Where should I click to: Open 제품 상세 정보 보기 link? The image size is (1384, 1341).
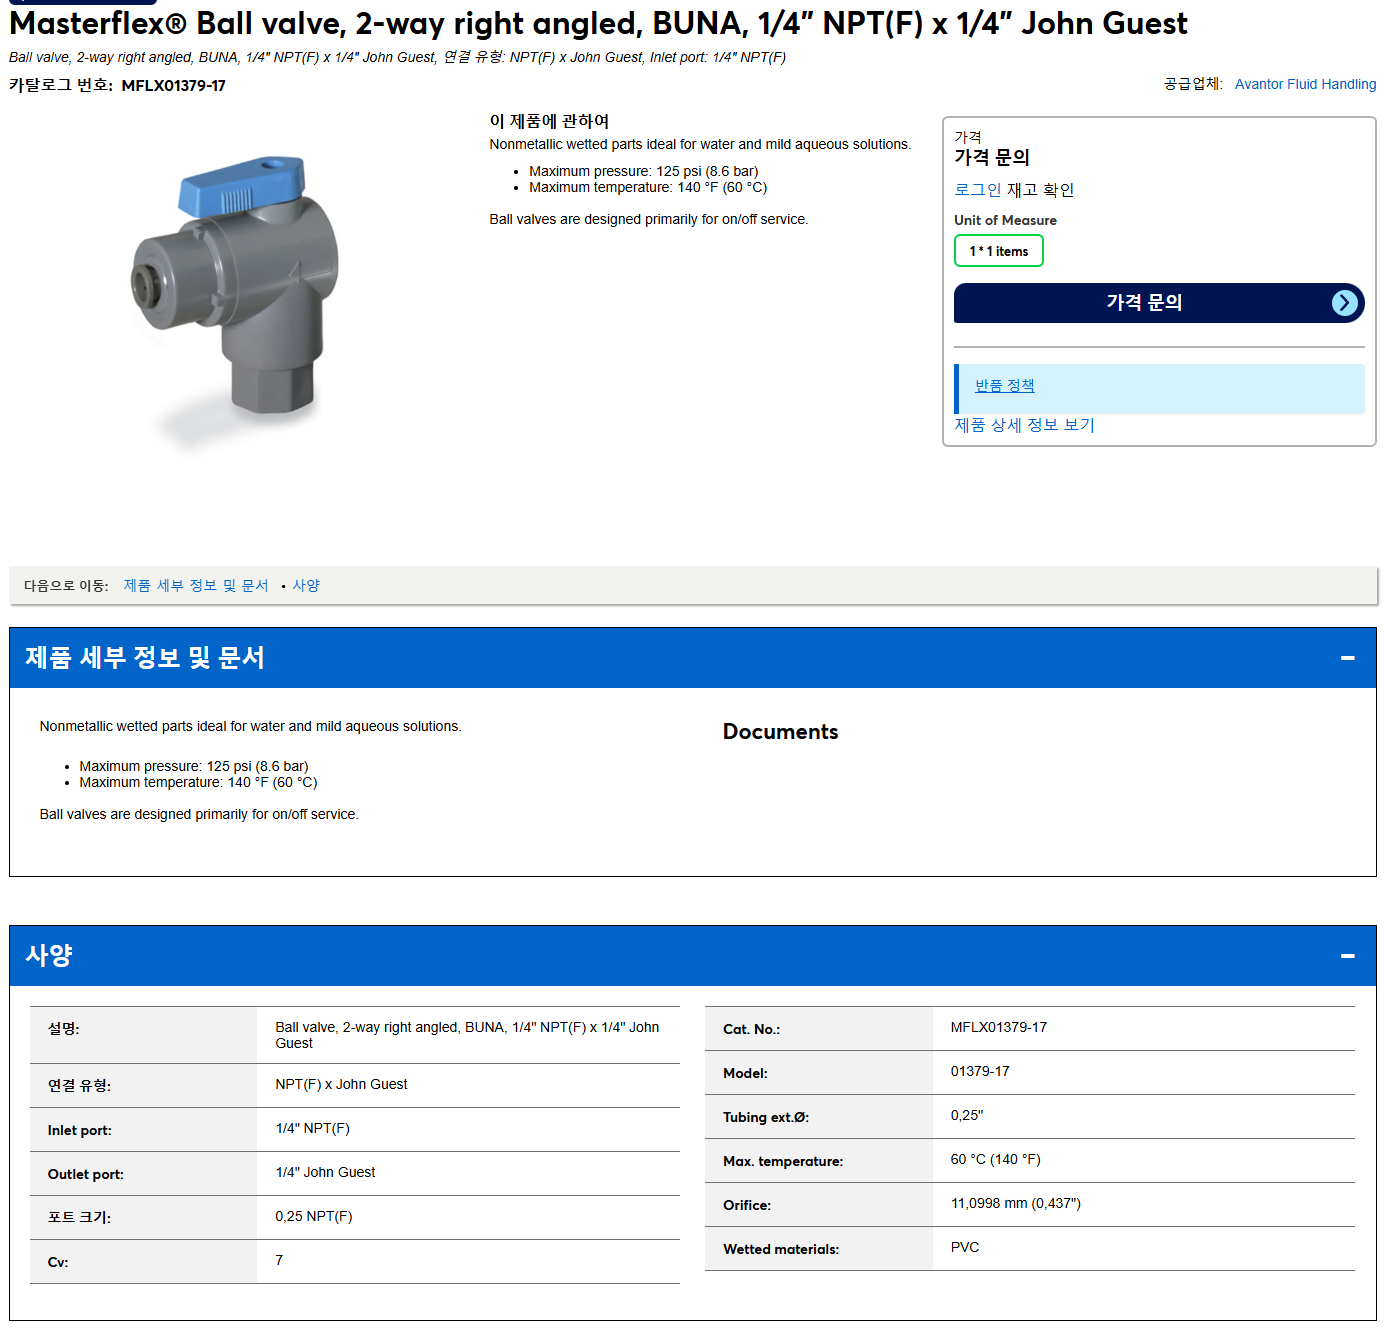pyautogui.click(x=1024, y=425)
